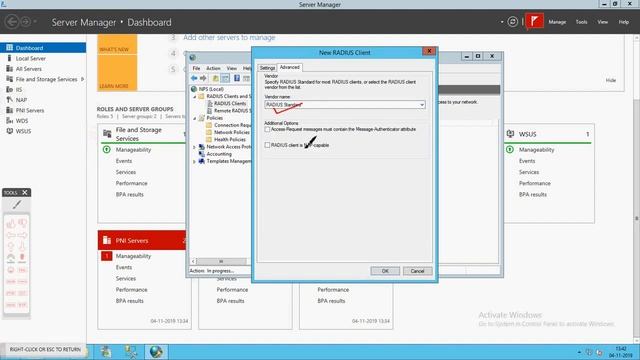Refresh the Server Manager dashboard
This screenshot has height=360, width=640.
coord(513,22)
